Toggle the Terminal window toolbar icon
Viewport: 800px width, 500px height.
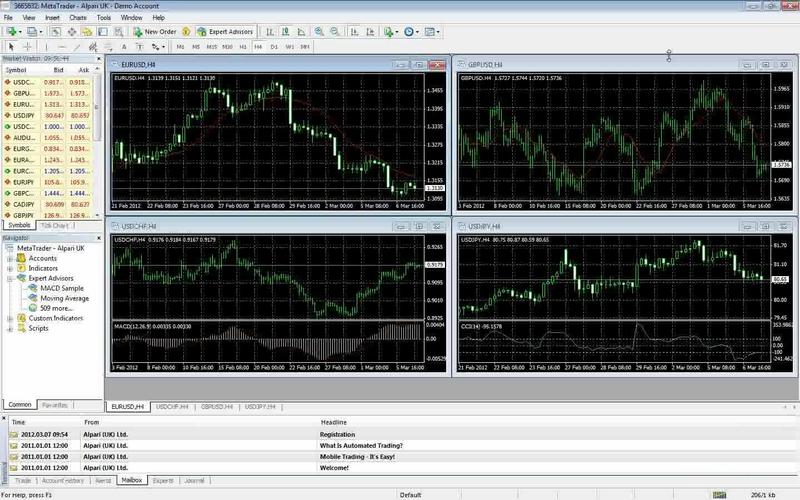[103, 32]
